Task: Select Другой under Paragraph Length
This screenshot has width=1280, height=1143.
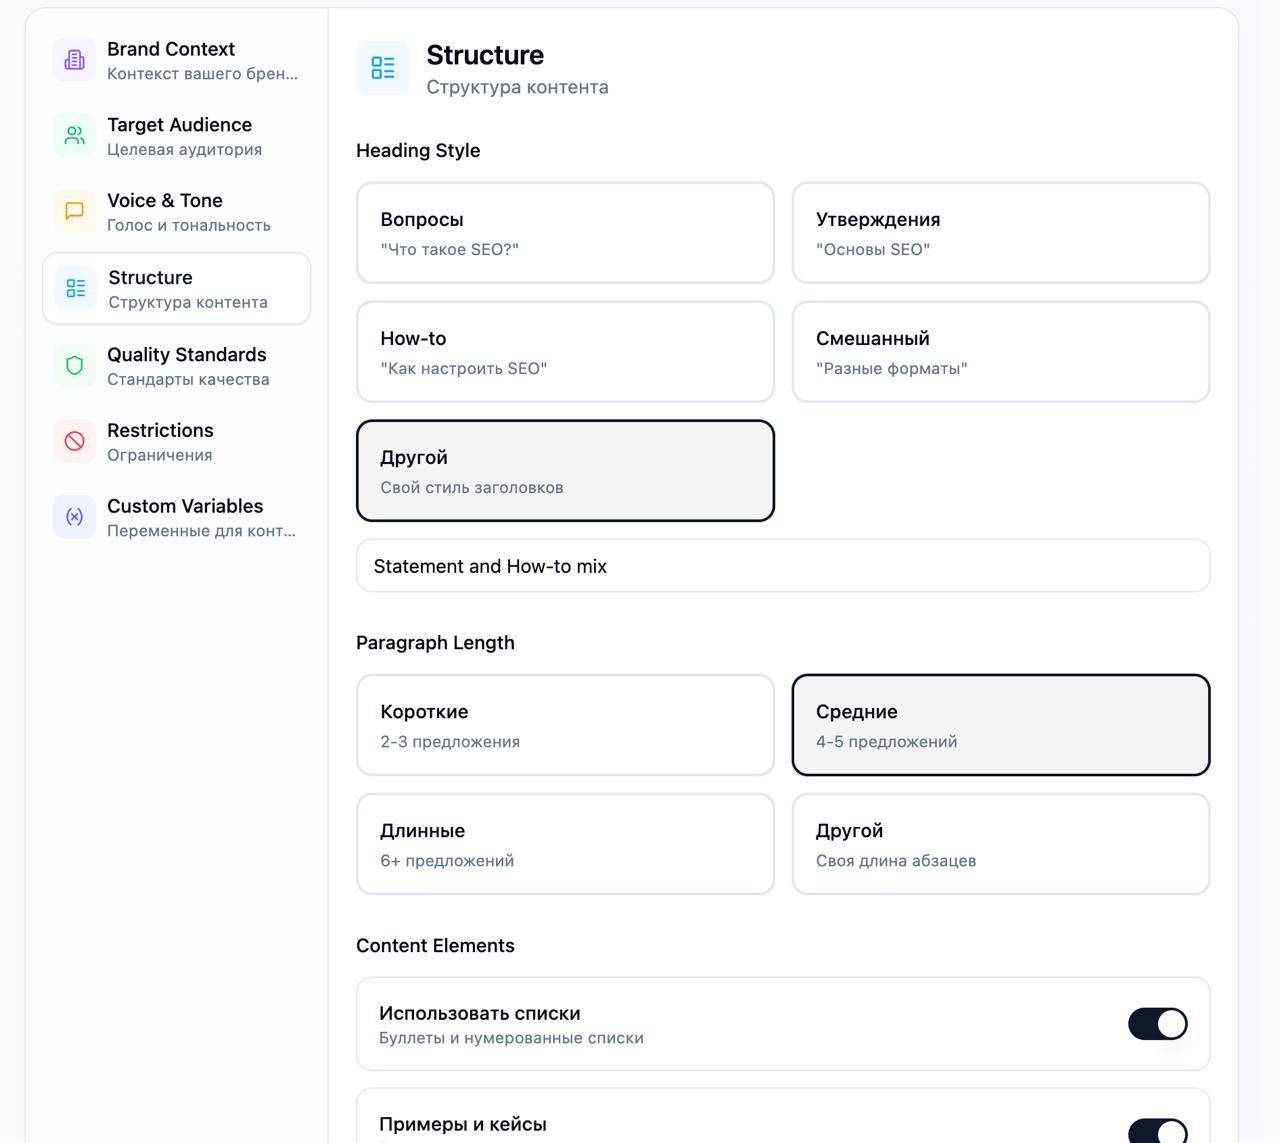Action: pyautogui.click(x=1000, y=844)
